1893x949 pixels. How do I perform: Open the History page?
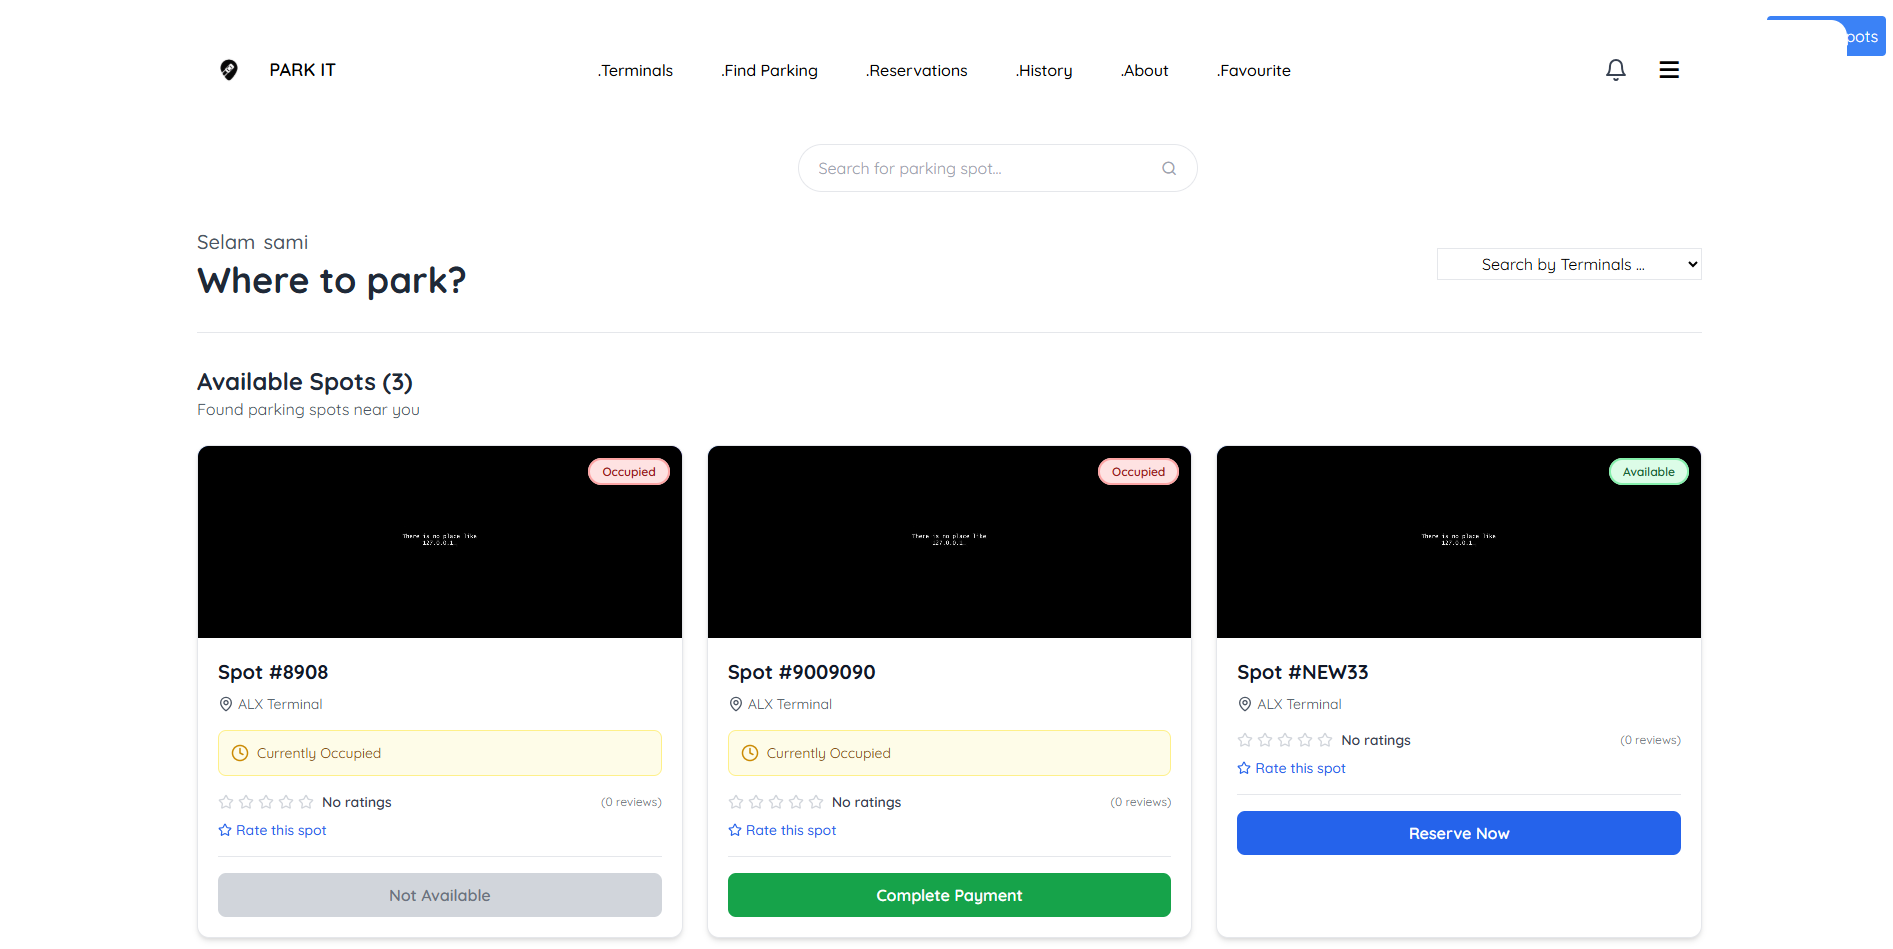1044,70
